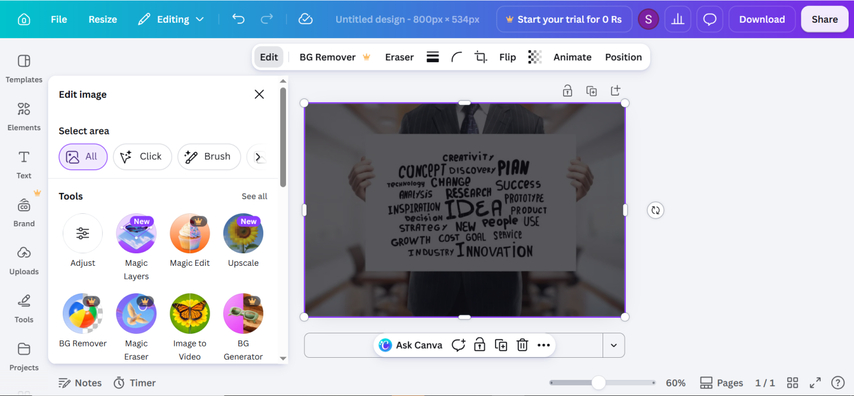The width and height of the screenshot is (854, 396).
Task: Go to Canva home icon
Action: (x=23, y=20)
